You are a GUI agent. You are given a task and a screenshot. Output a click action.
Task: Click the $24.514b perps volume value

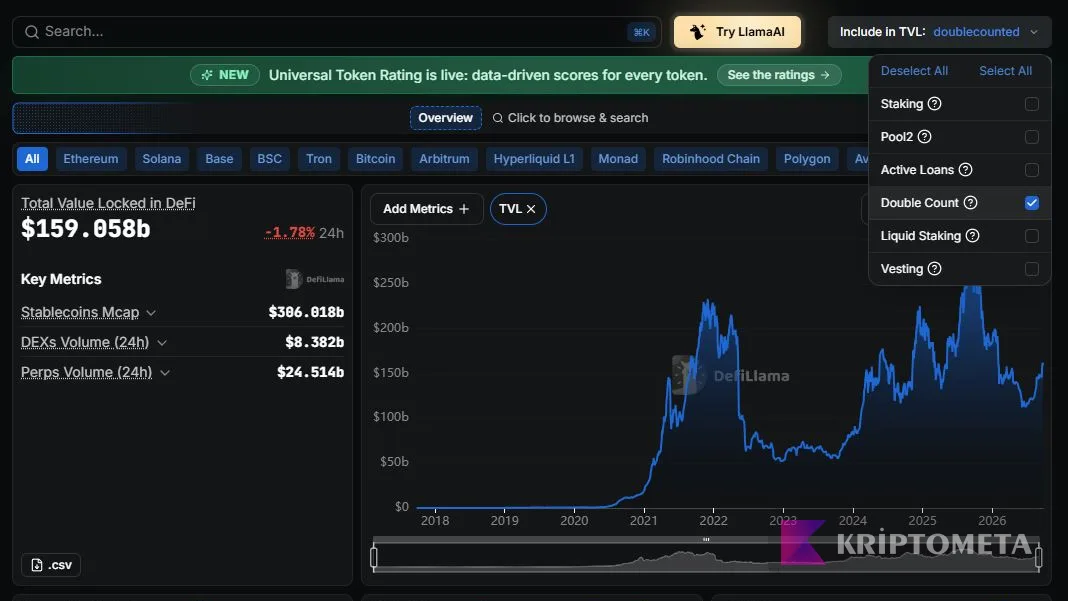pyautogui.click(x=310, y=372)
